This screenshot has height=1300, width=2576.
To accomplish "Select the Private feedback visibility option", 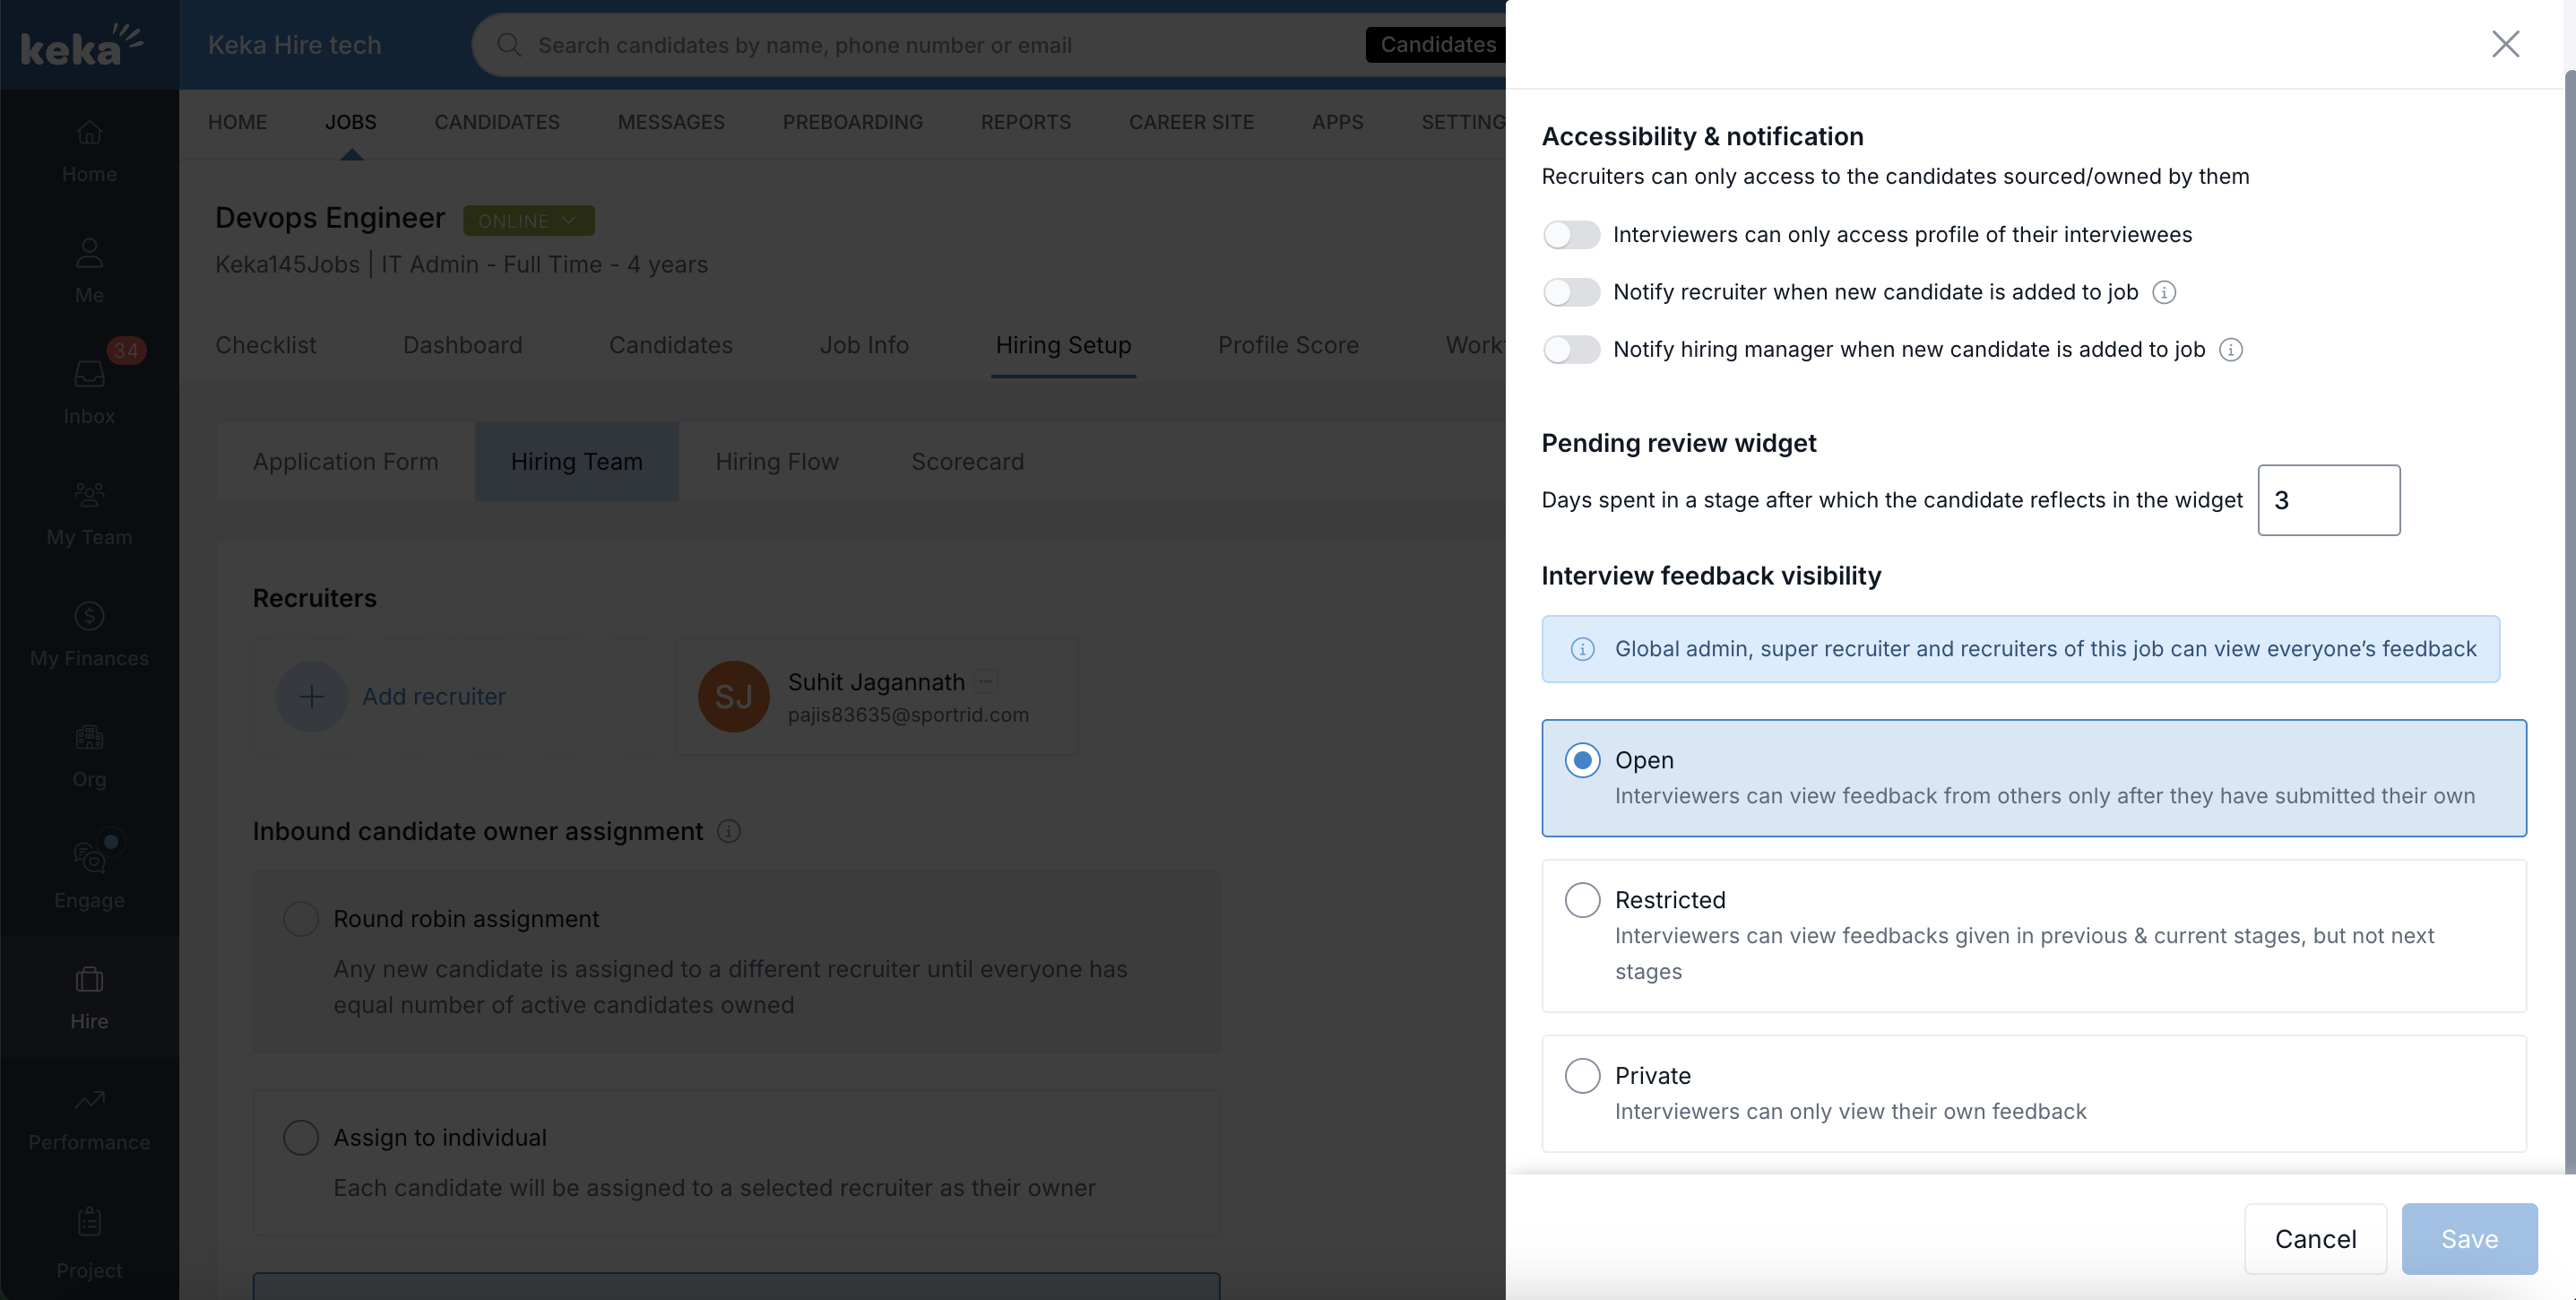I will click(1582, 1076).
